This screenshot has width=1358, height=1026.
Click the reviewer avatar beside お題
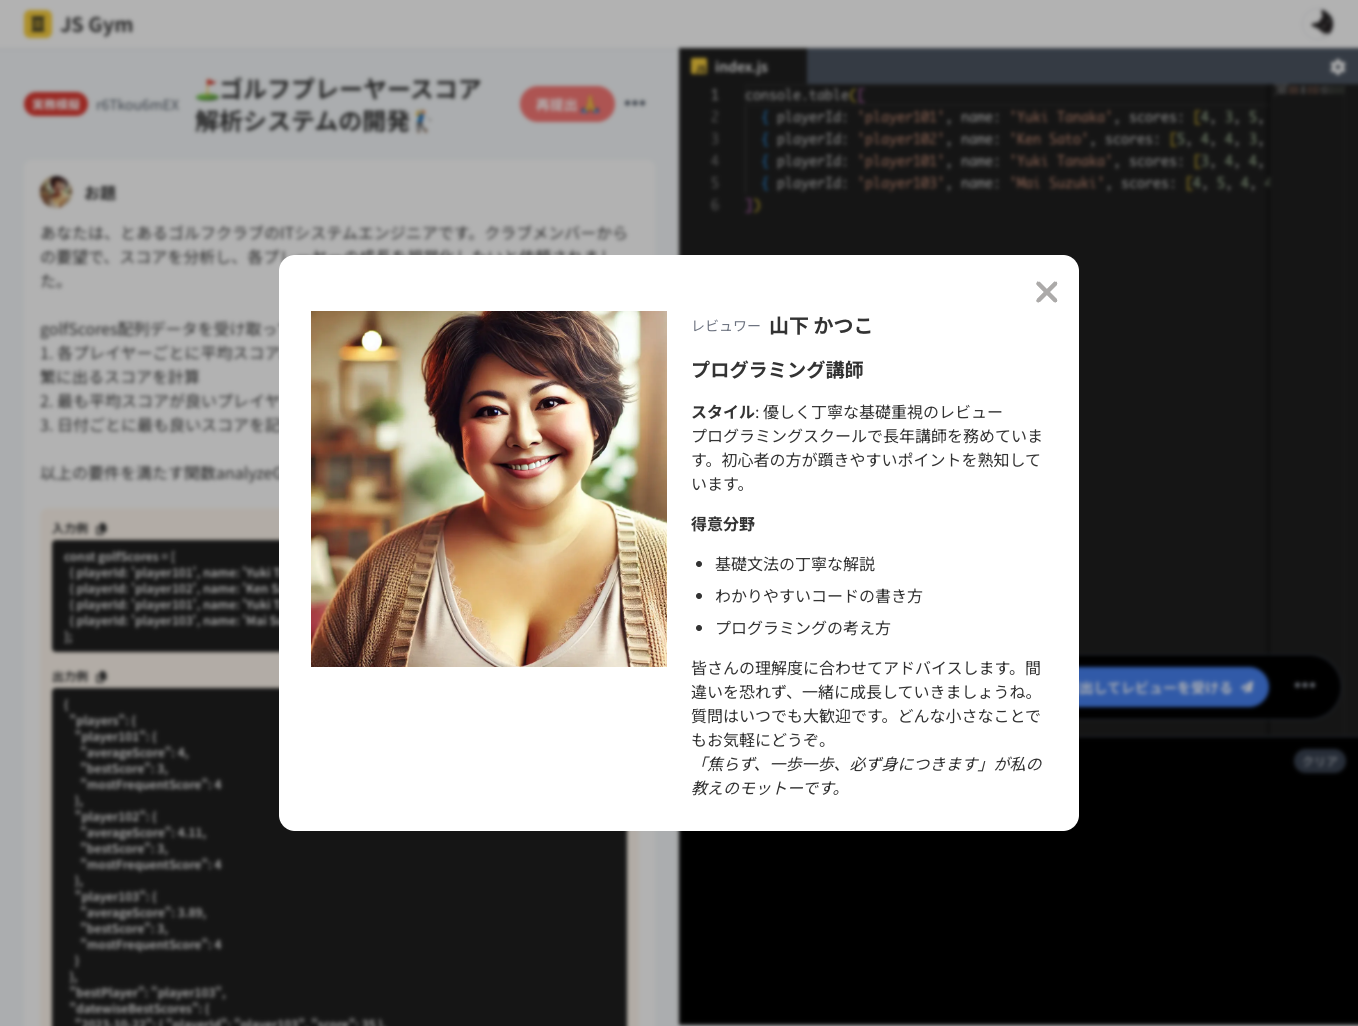(x=56, y=191)
